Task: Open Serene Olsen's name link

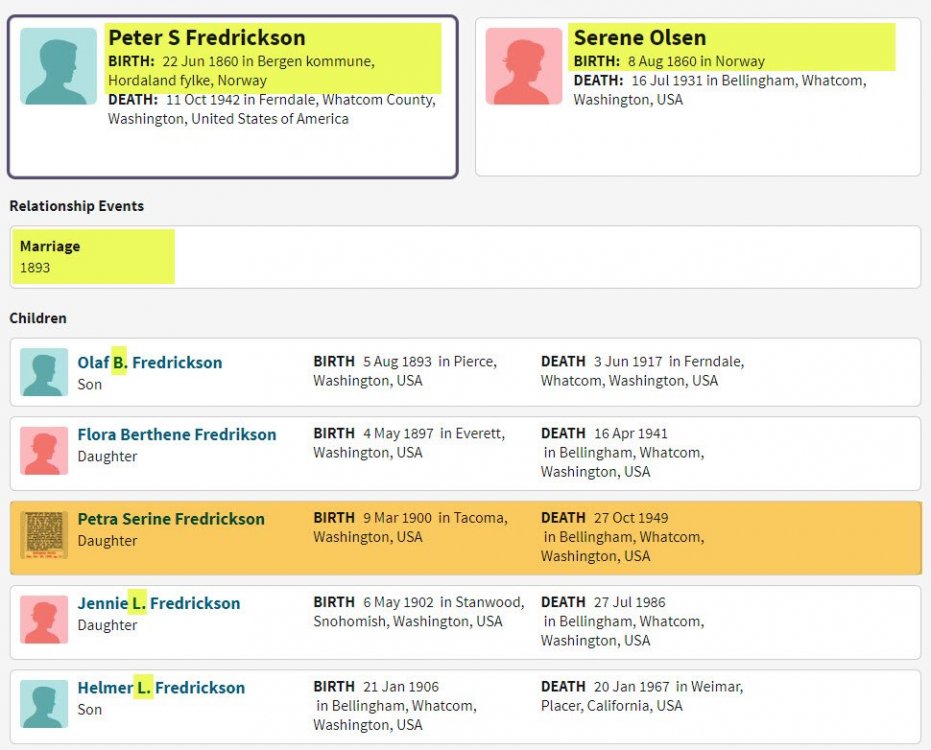Action: click(640, 38)
